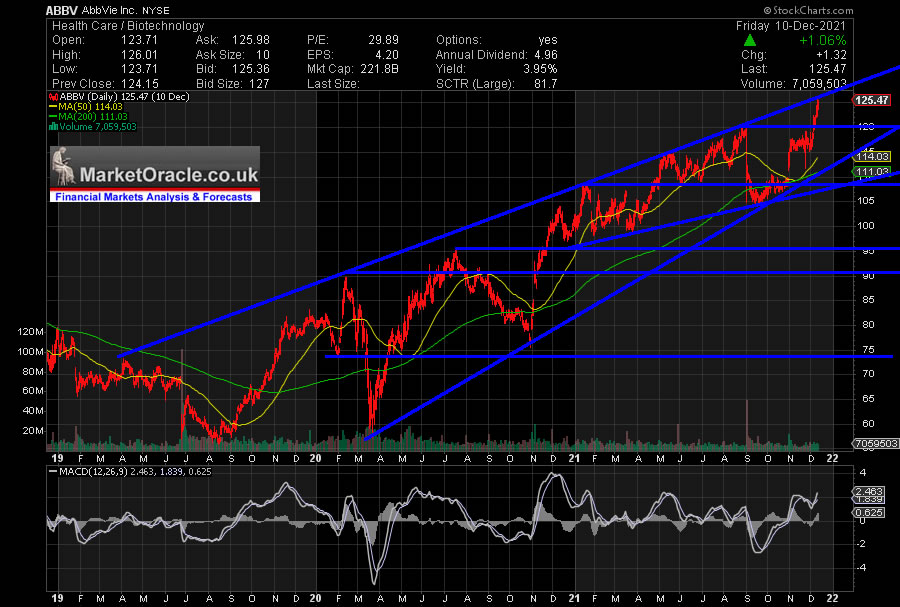Select the Prev Close value 124.15
Viewport: 900px width, 607px height.
pos(139,84)
